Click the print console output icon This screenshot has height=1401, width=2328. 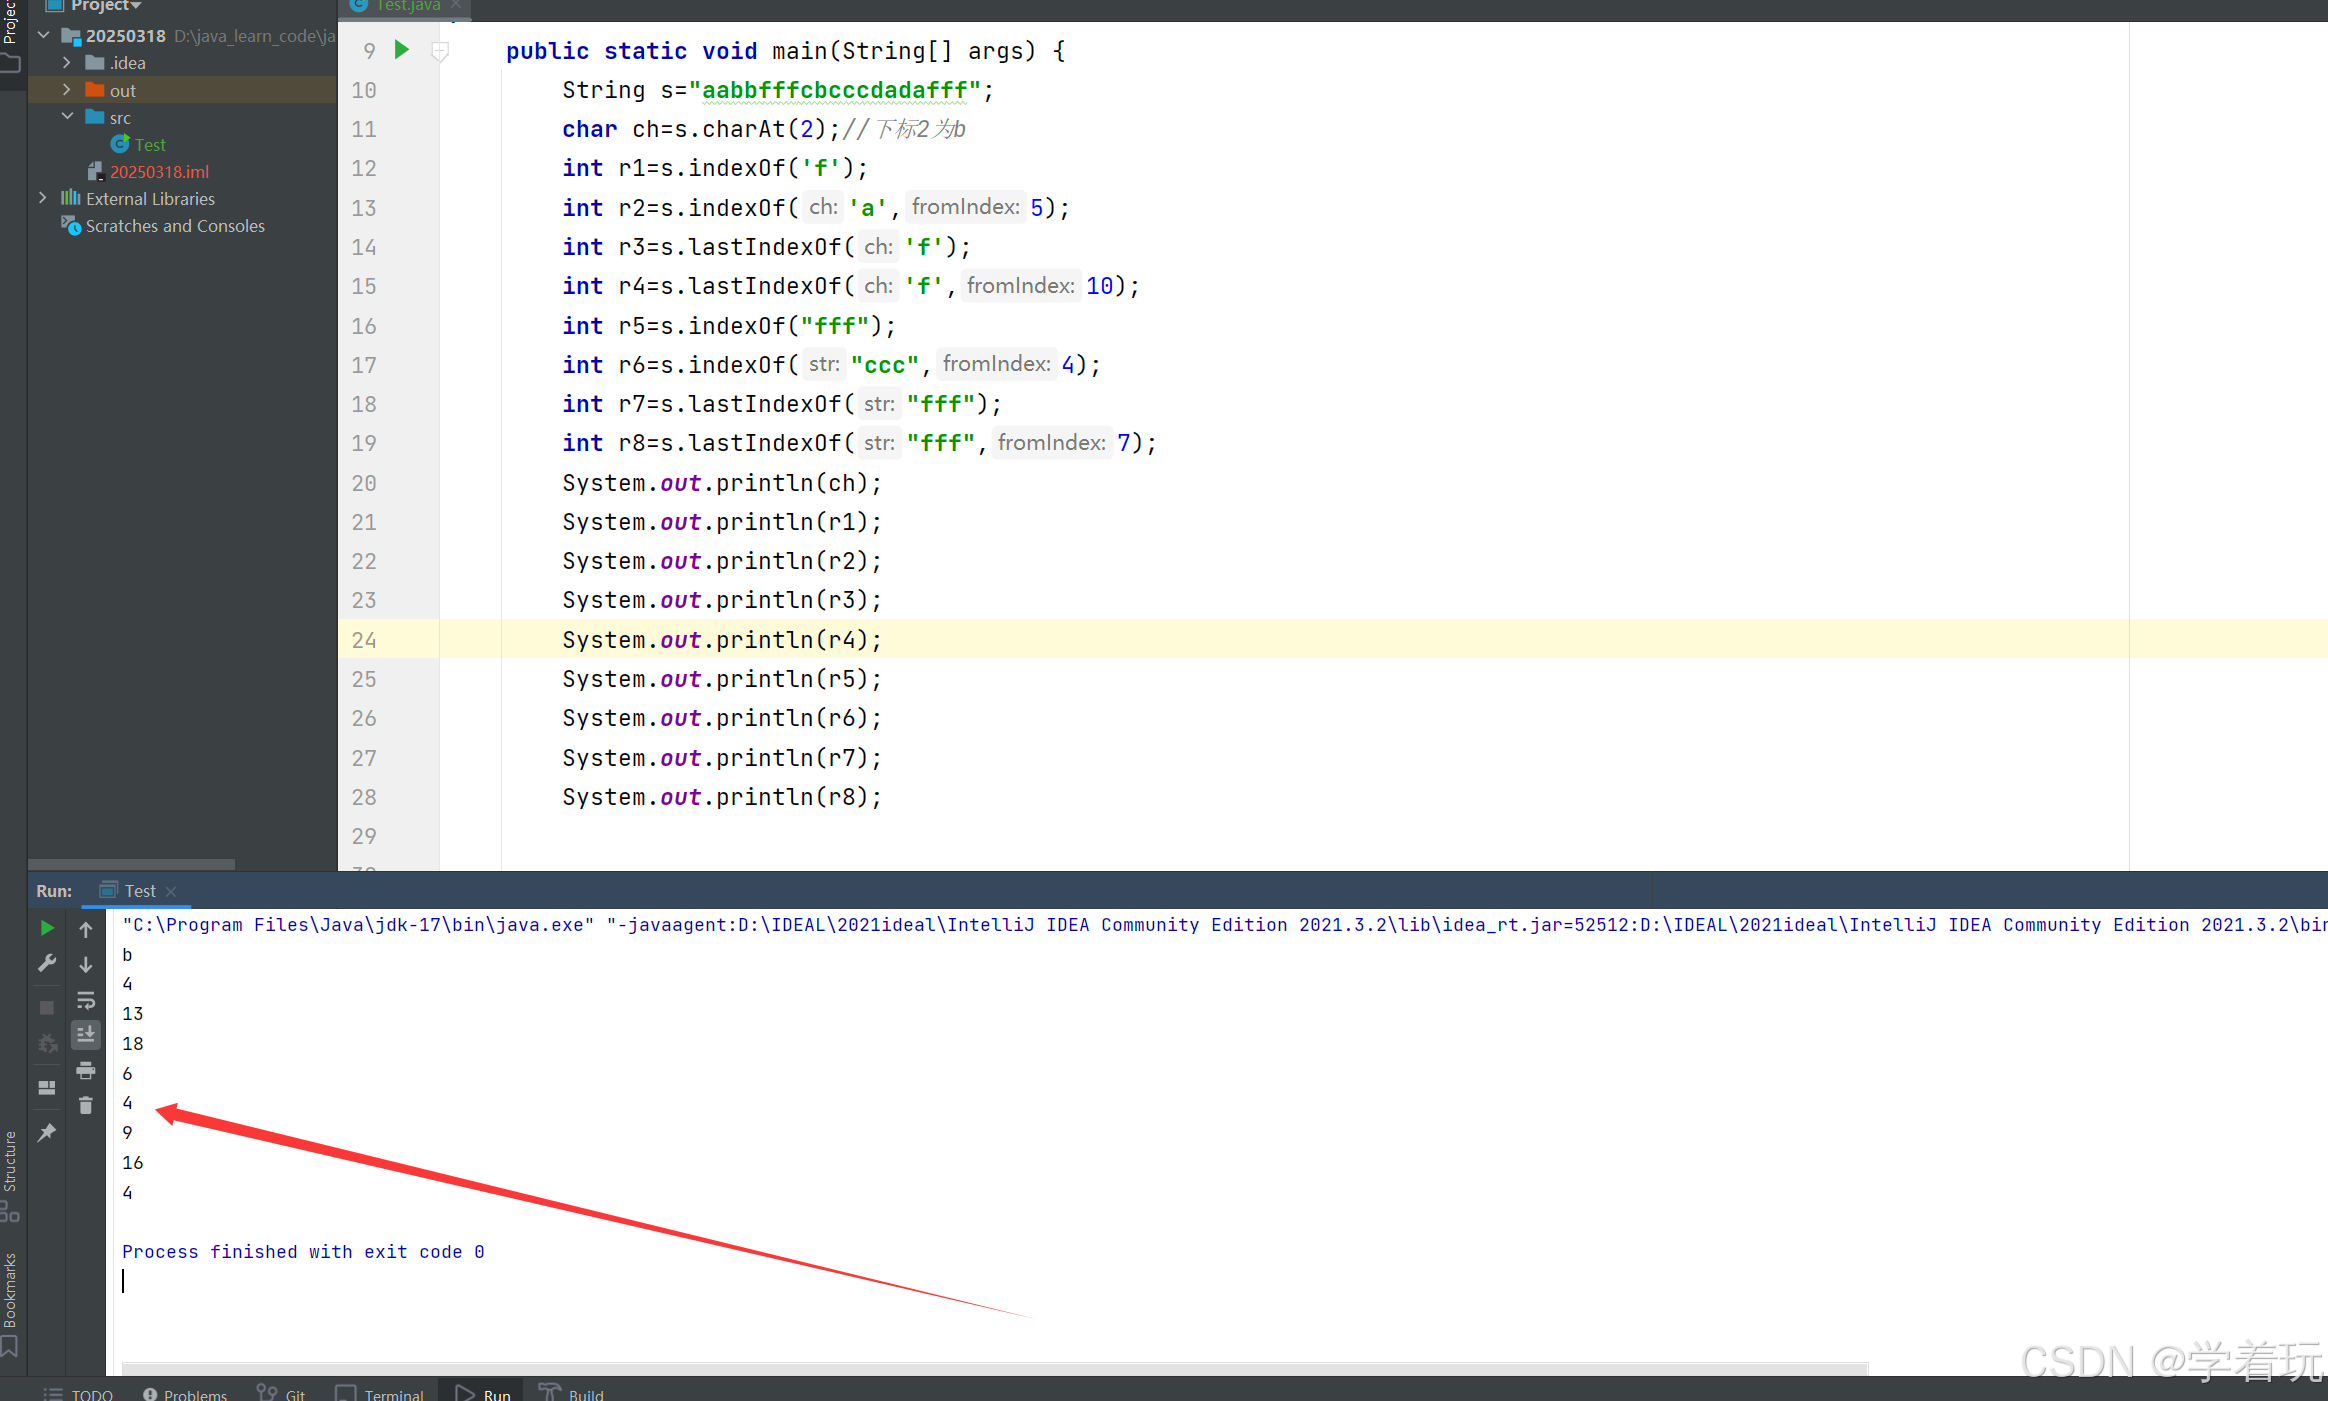[x=86, y=1070]
